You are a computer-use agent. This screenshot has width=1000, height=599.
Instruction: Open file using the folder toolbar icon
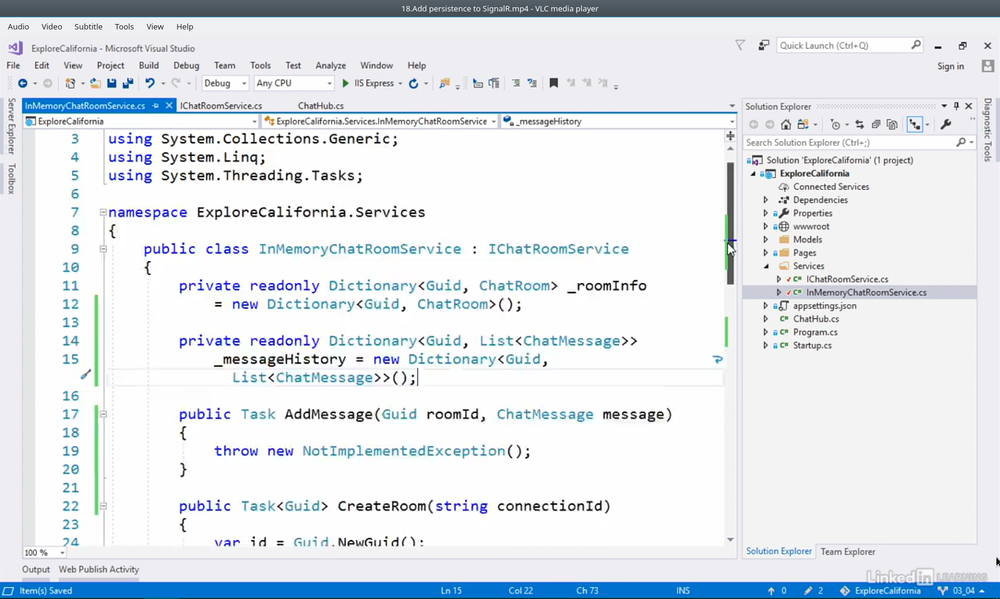click(x=95, y=84)
